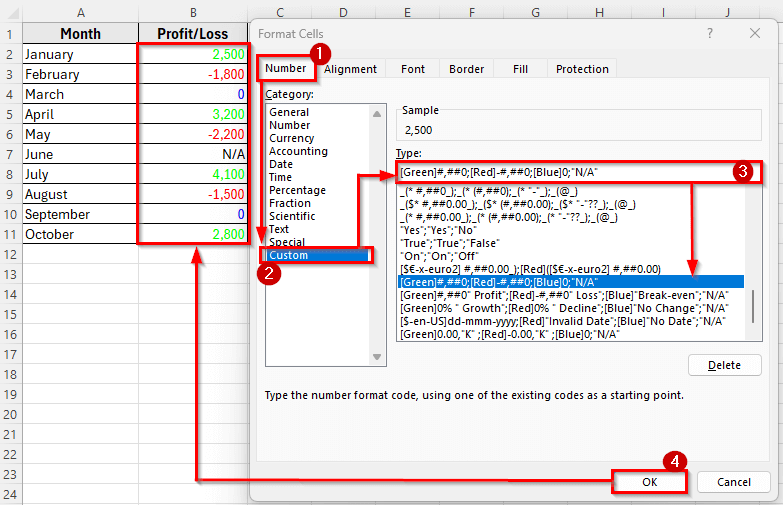Select Currency in the Category list
The height and width of the screenshot is (505, 783).
(292, 138)
